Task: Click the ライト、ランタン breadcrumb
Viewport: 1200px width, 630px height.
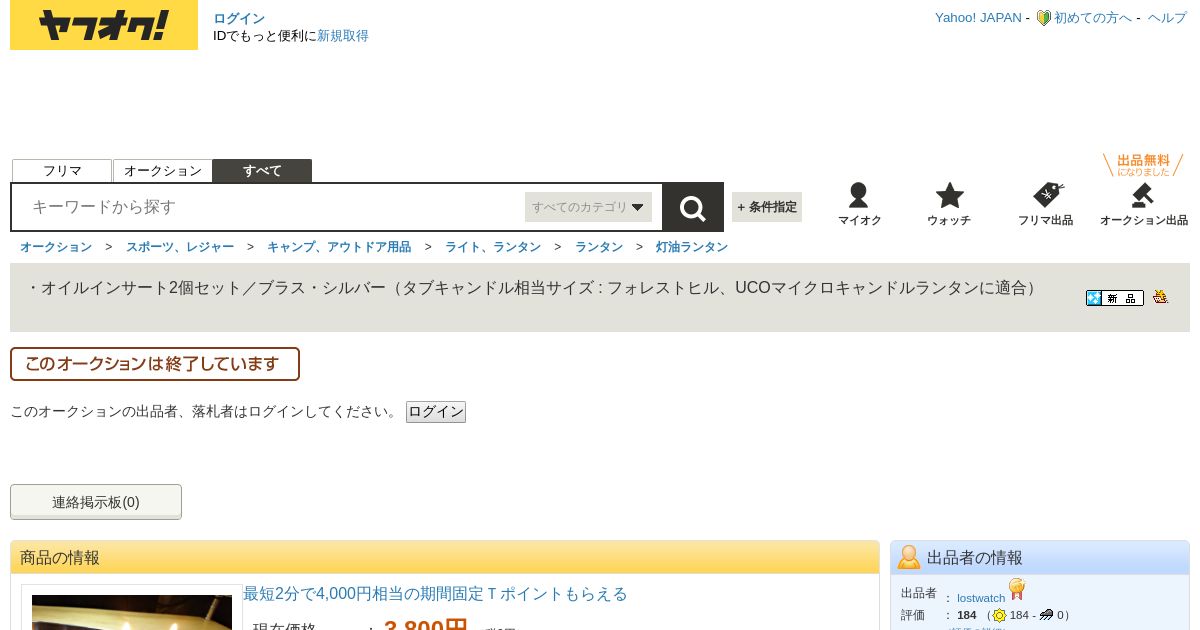Action: (493, 247)
